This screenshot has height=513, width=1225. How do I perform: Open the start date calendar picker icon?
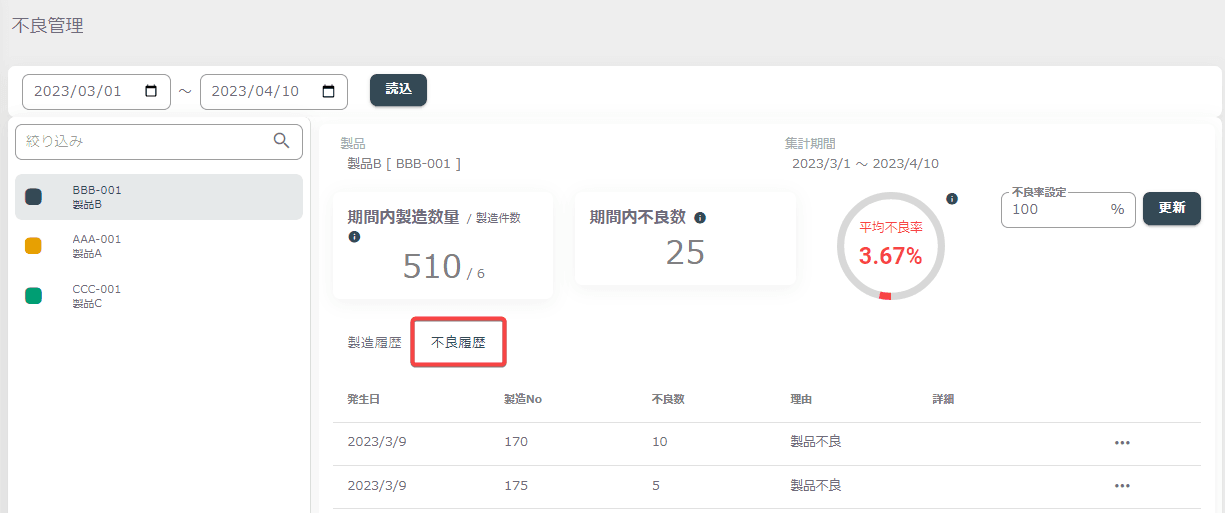(151, 91)
